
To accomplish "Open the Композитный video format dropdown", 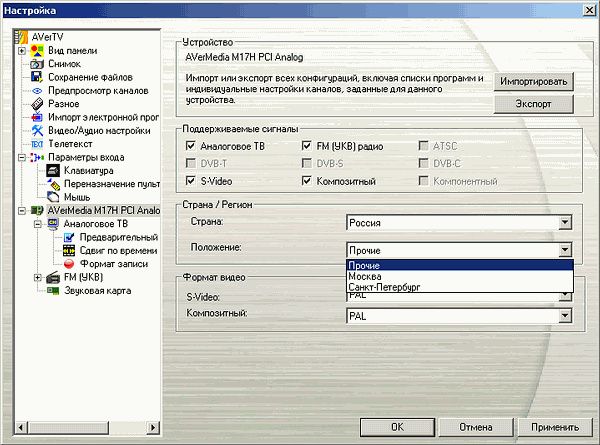I will point(565,316).
